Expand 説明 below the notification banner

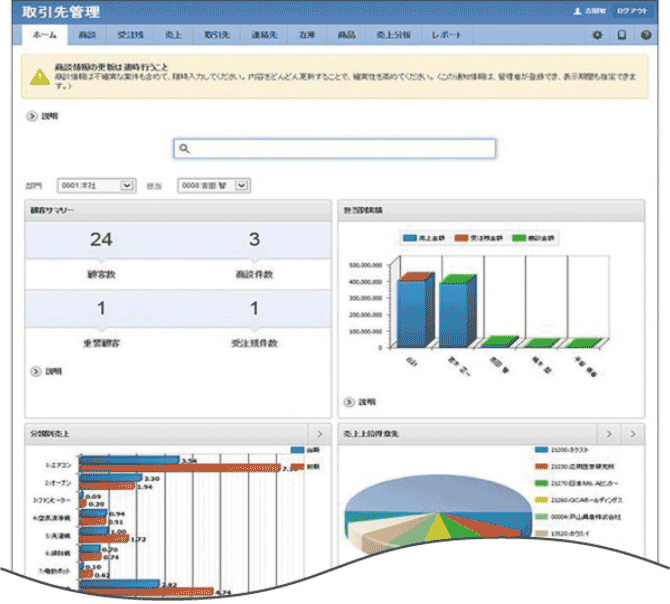32,115
